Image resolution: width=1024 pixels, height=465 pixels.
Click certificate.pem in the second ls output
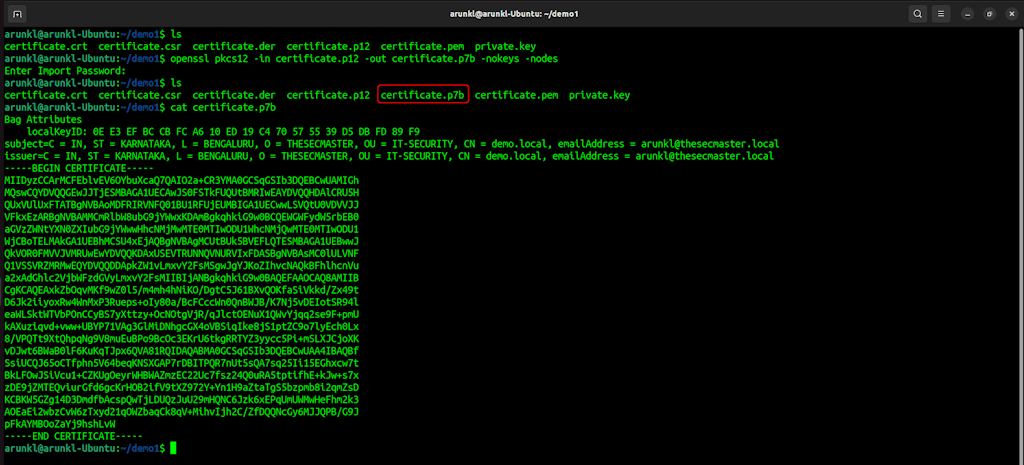(517, 95)
